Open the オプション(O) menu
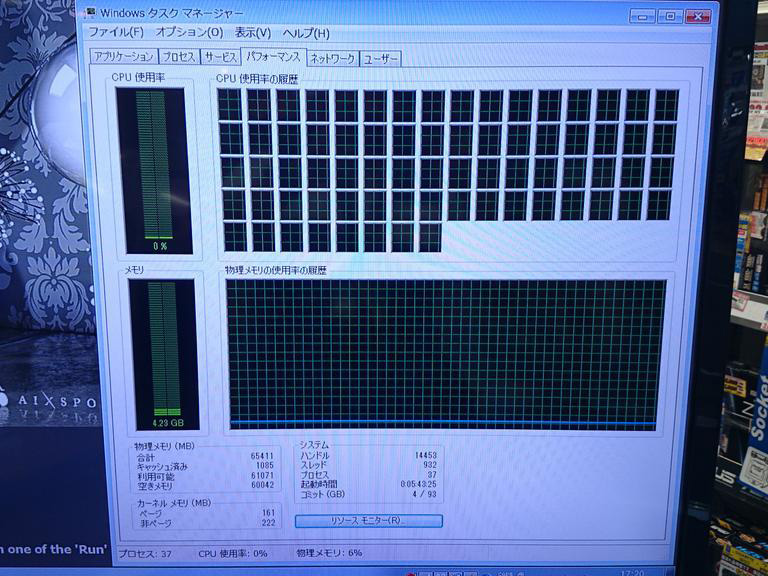Screen dimensions: 768x576 189,33
